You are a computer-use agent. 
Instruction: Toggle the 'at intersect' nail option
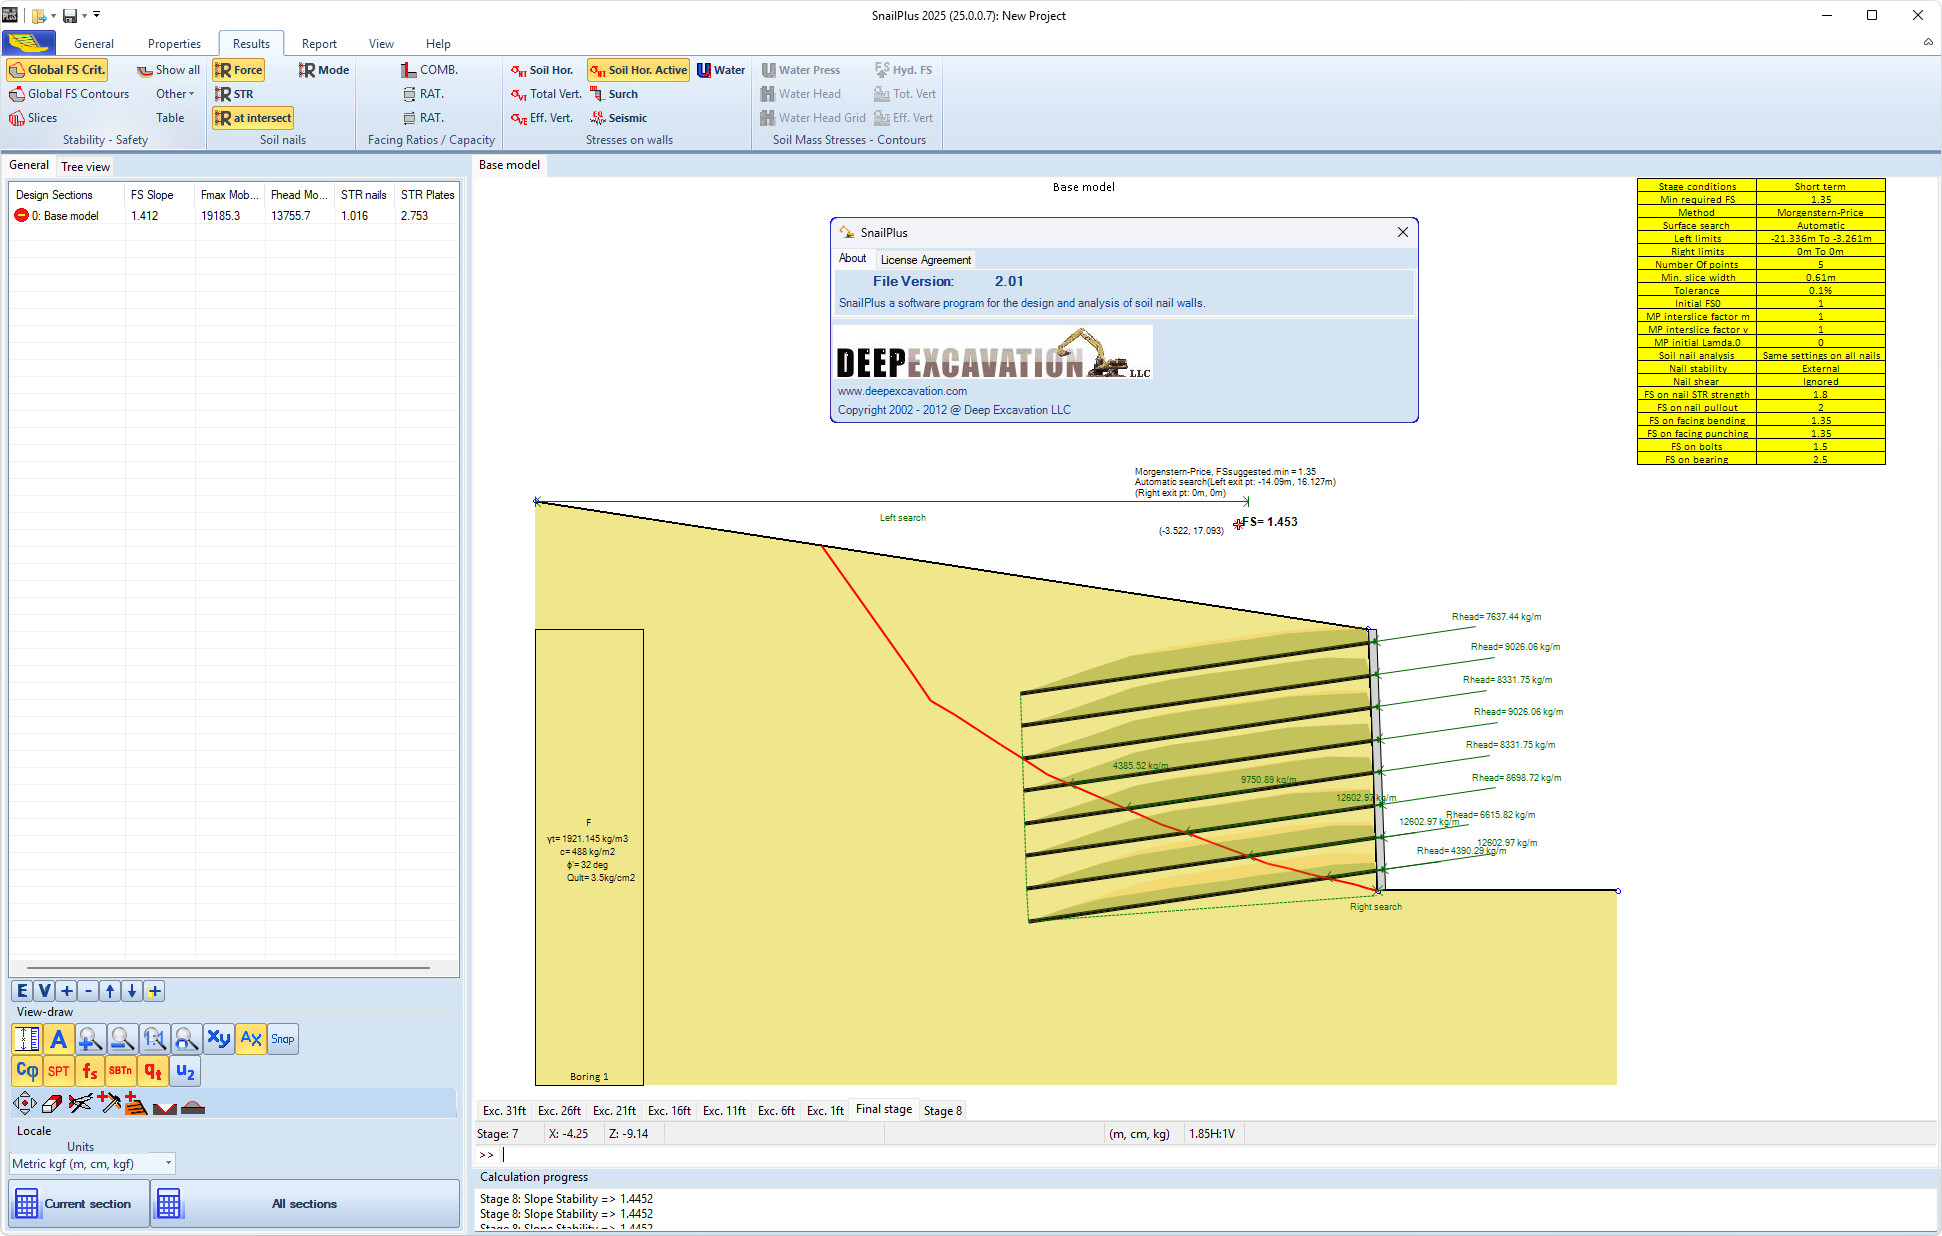point(253,118)
